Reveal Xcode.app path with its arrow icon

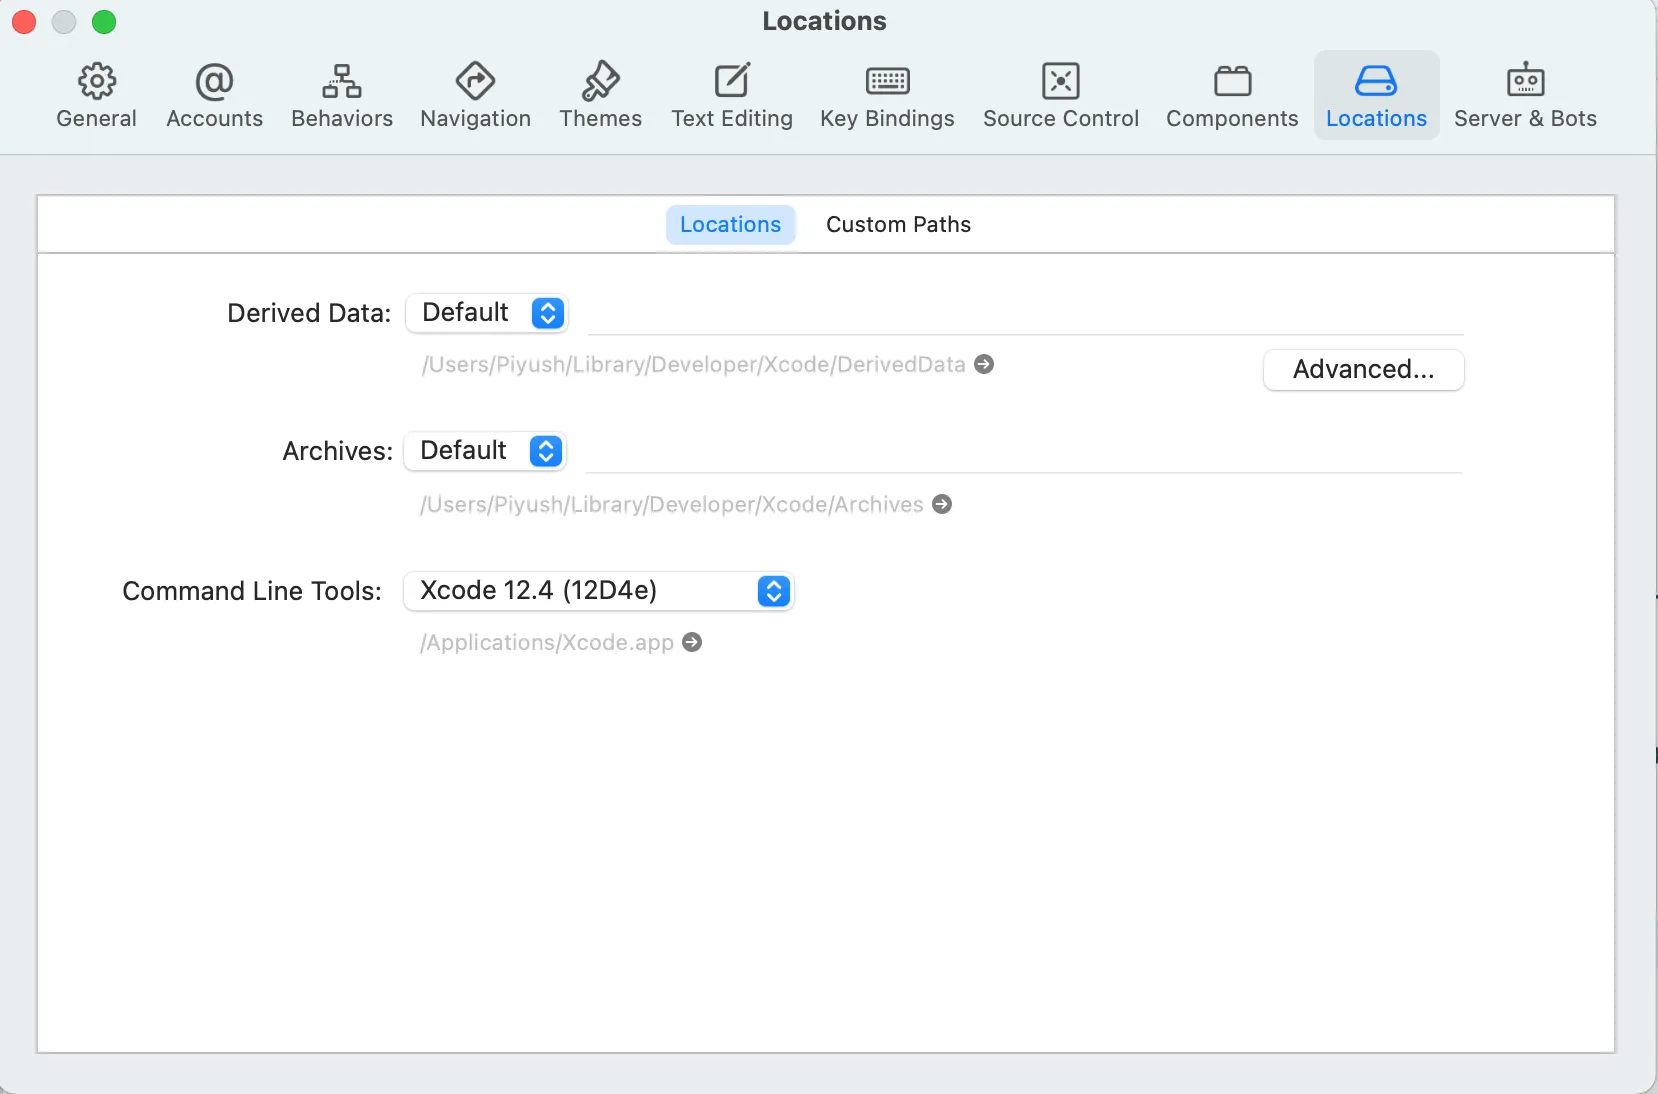[x=692, y=642]
